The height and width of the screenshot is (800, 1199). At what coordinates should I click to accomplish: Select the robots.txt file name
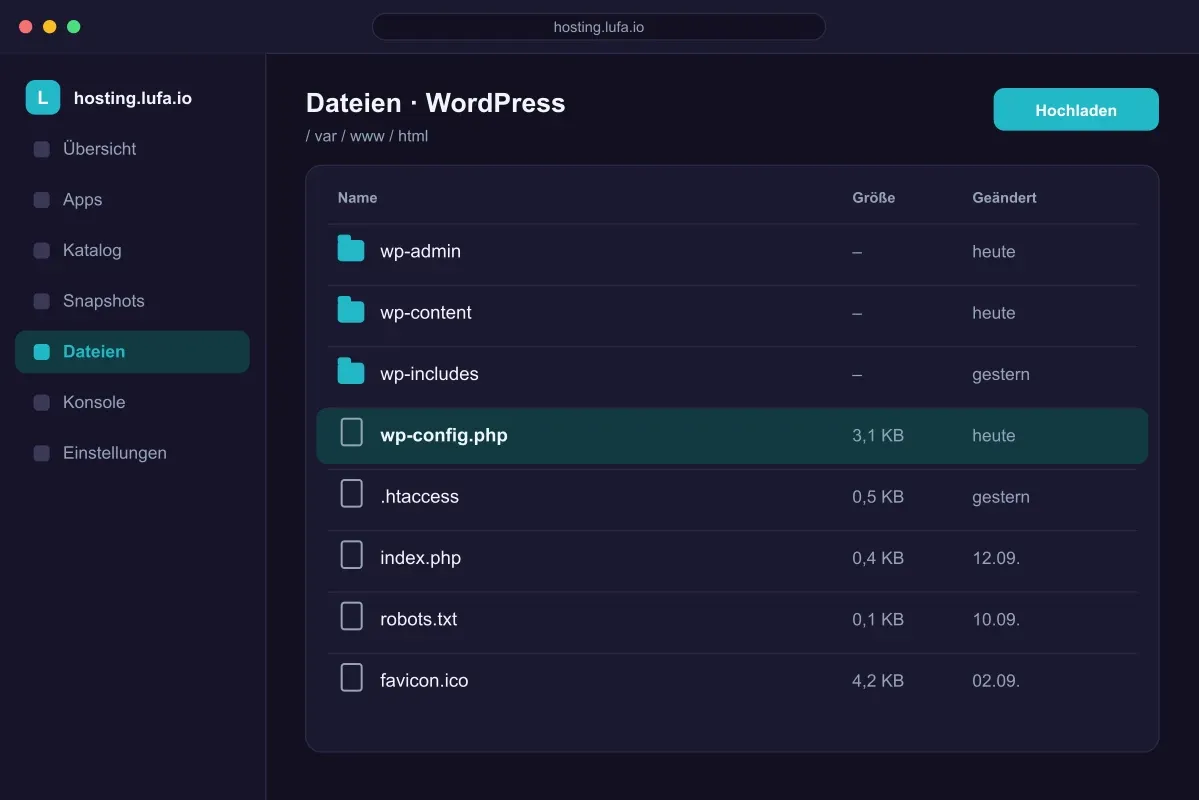point(418,619)
